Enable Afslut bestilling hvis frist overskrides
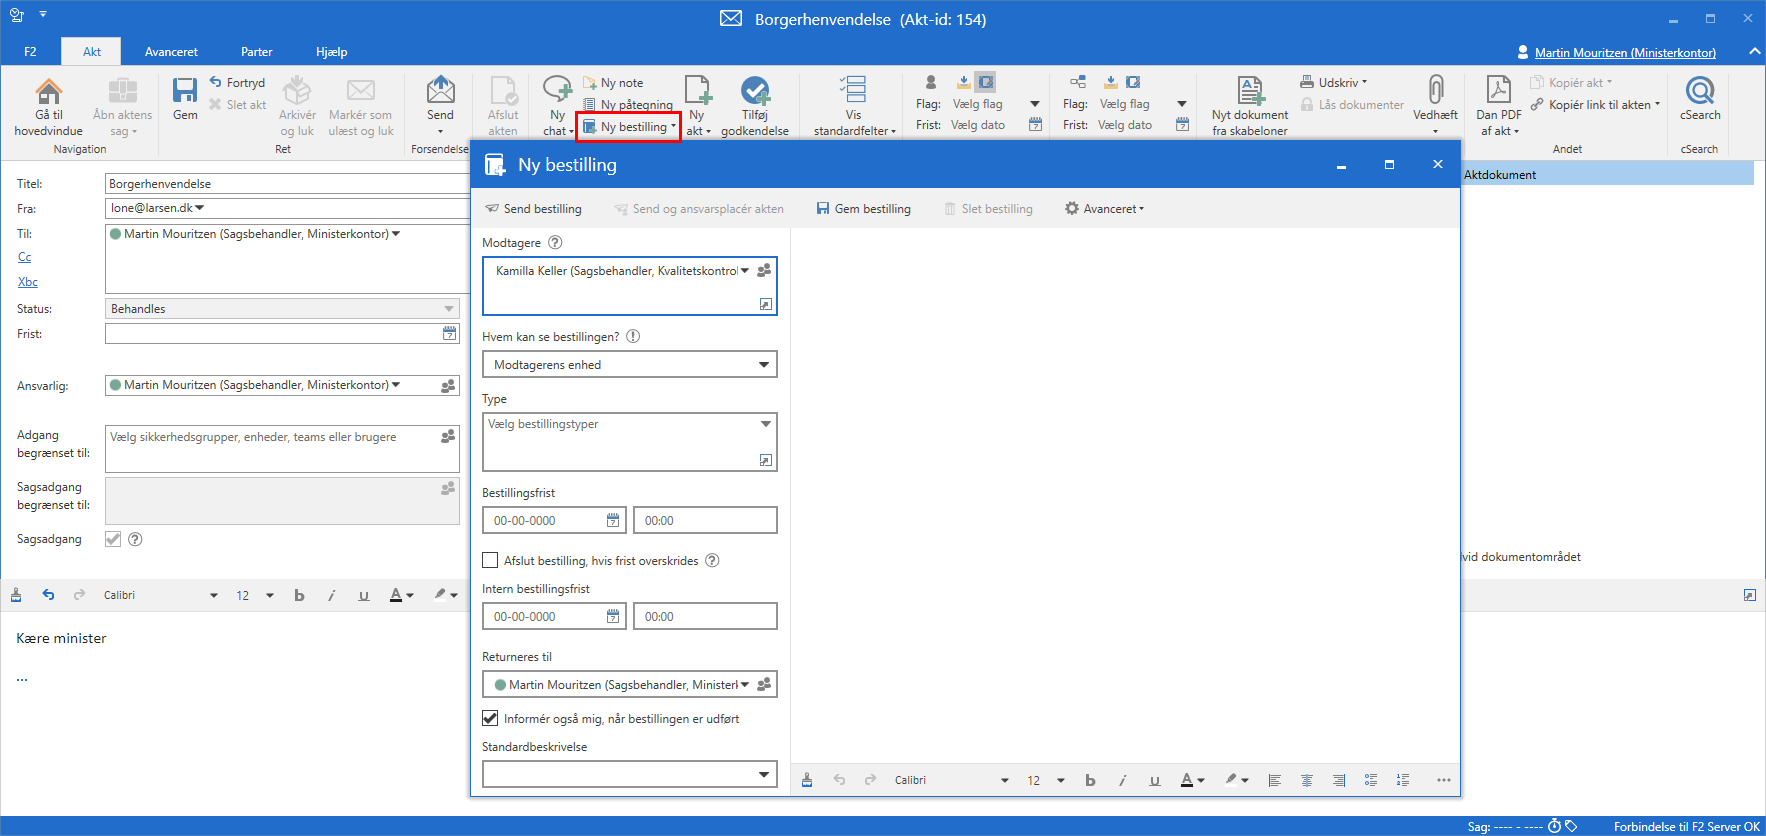 [490, 561]
